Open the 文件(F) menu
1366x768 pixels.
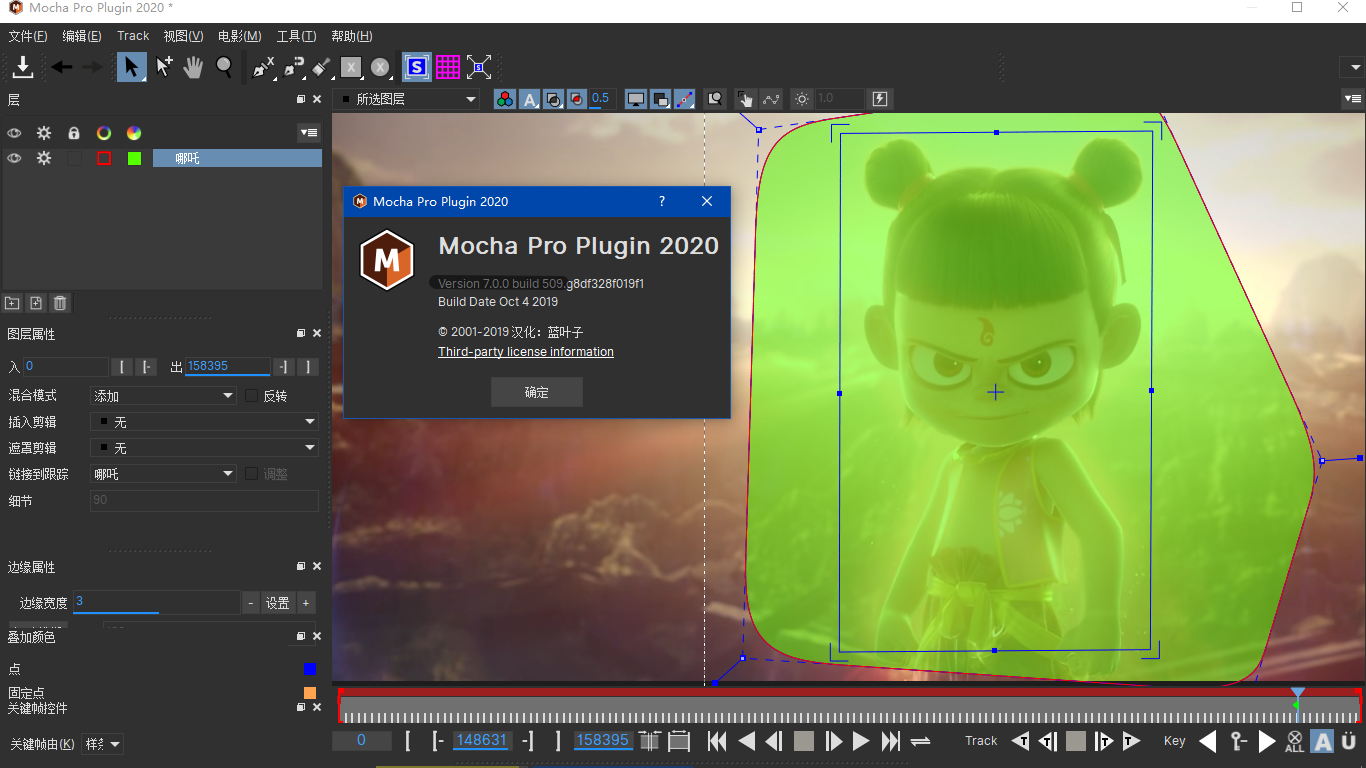tap(28, 36)
